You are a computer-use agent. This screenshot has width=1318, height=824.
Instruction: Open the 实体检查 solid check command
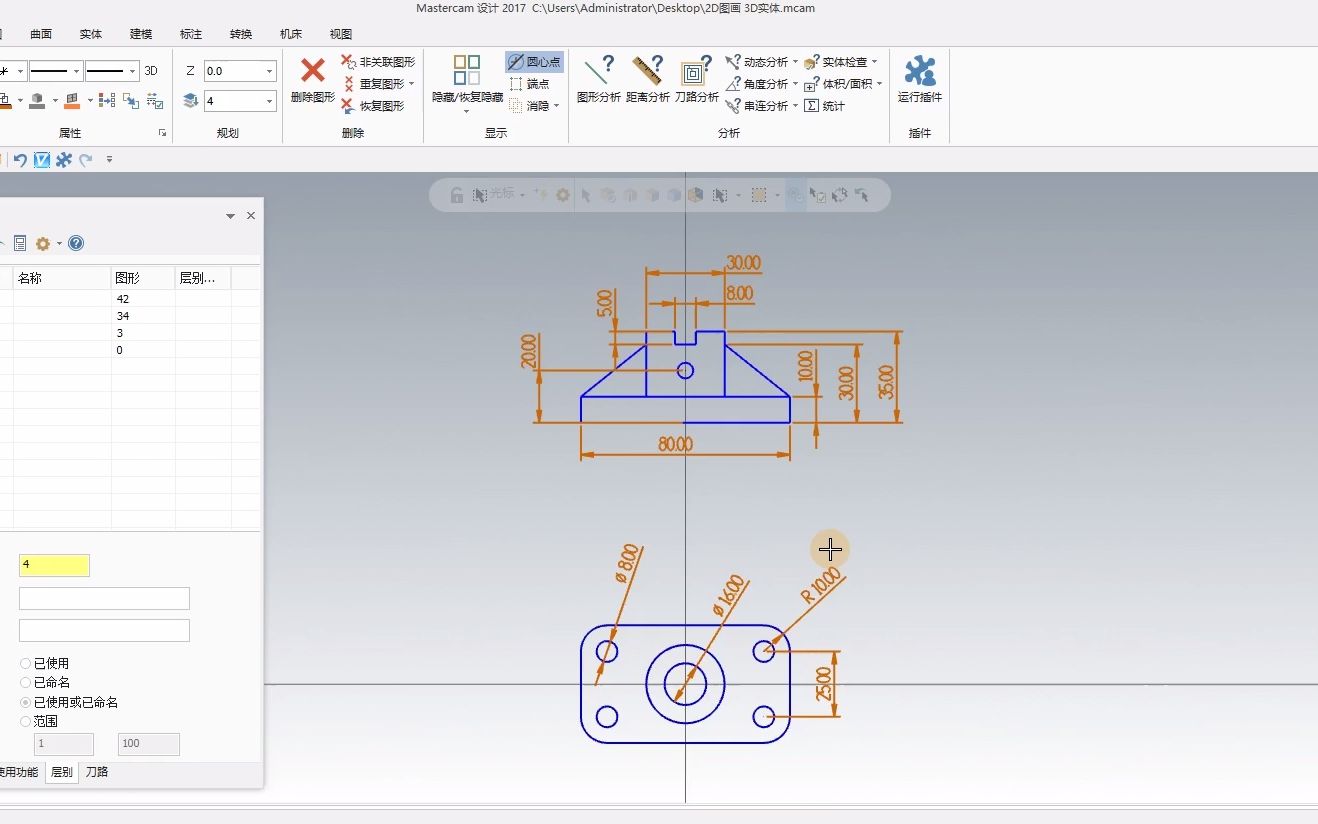840,61
